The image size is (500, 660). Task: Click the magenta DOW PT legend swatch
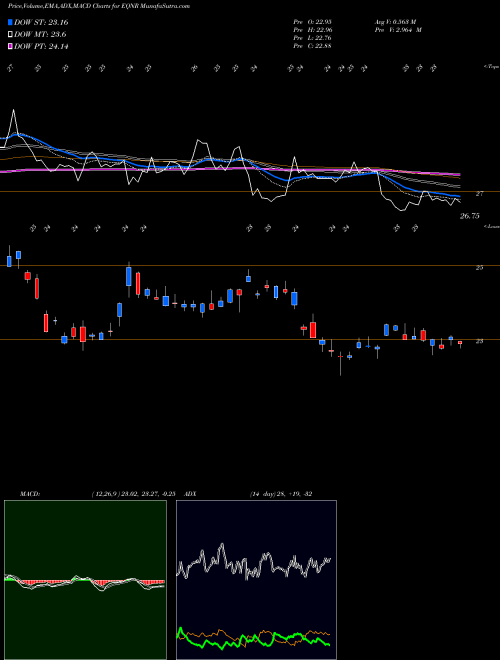(x=10, y=46)
